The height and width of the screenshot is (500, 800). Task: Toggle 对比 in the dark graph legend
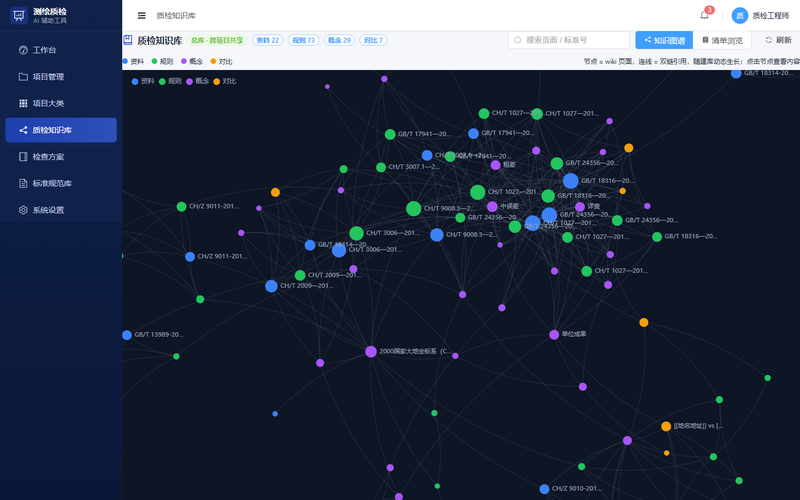pyautogui.click(x=224, y=81)
